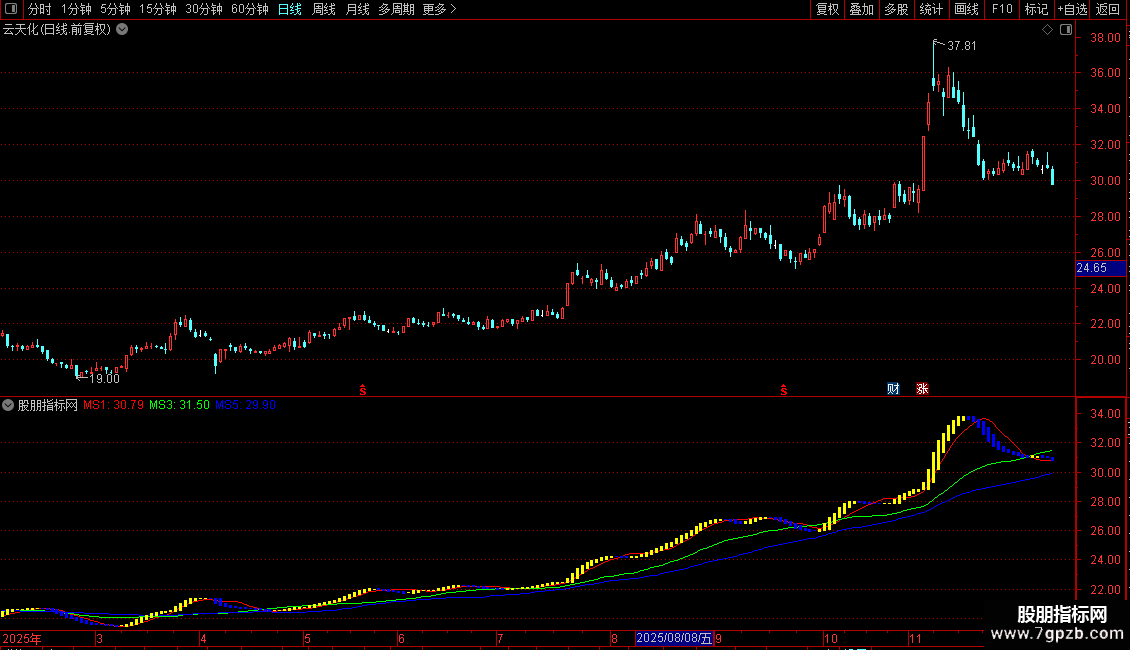Click the 复权 price adjustment button
Screen dimensions: 1130x650
tap(827, 9)
